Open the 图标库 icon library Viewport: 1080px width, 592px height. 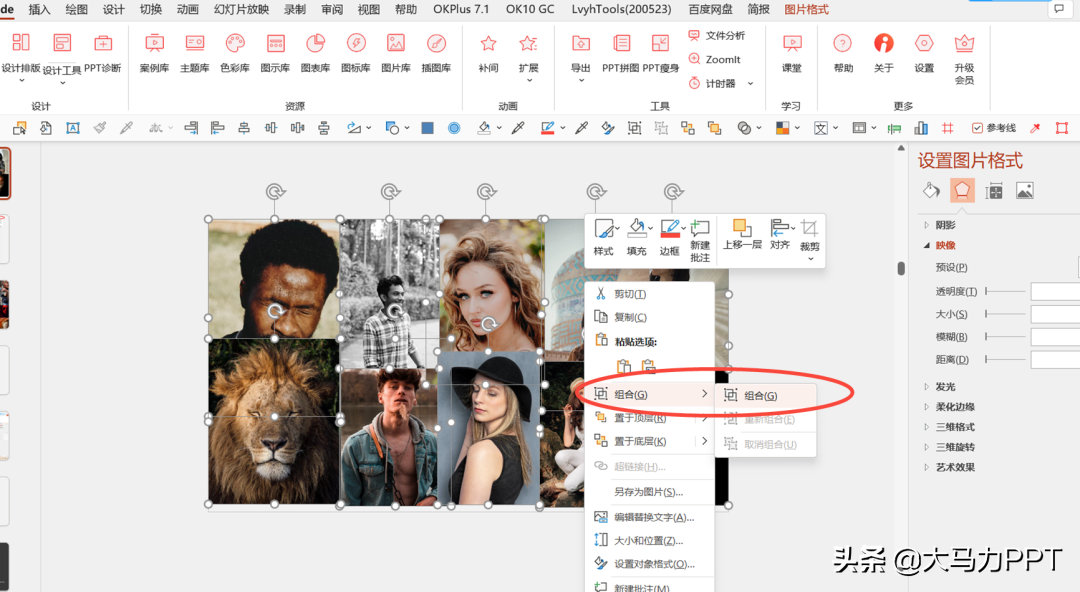[x=355, y=54]
